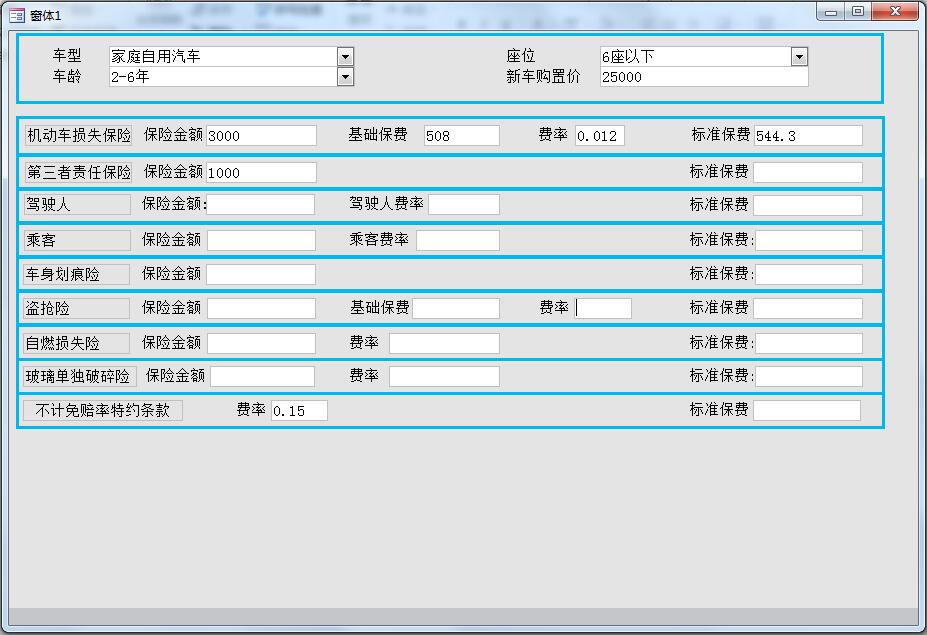Click the 机动车损失保险 button

click(x=78, y=136)
